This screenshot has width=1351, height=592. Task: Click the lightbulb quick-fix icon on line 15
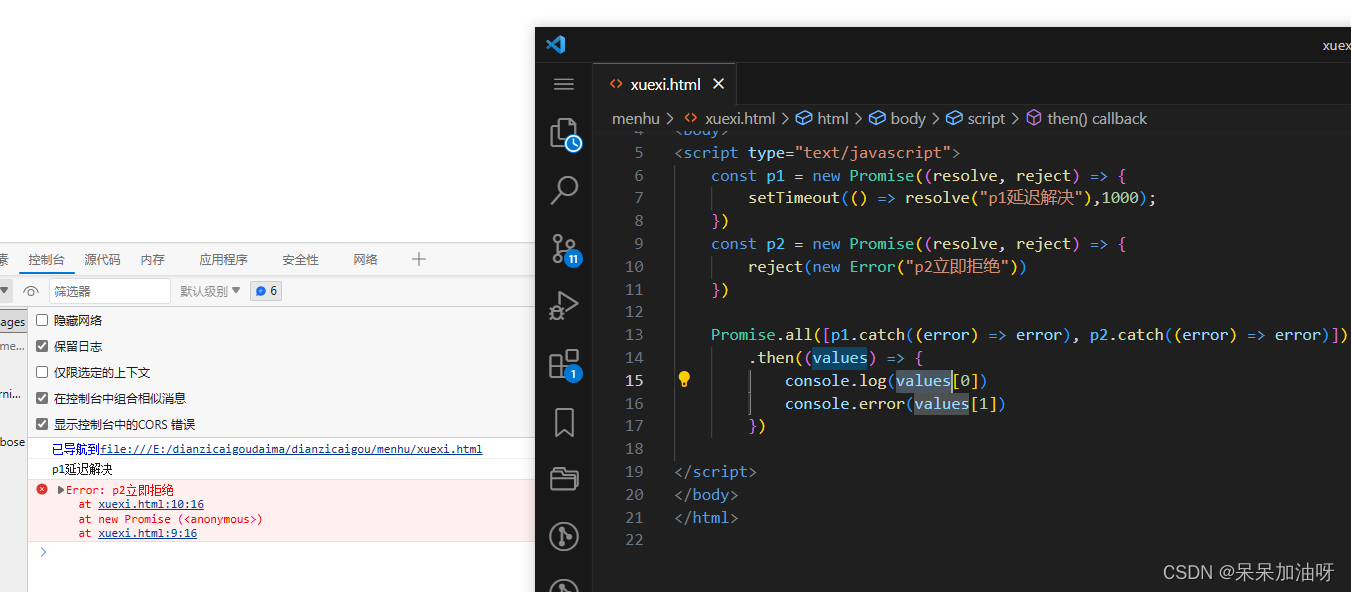684,380
